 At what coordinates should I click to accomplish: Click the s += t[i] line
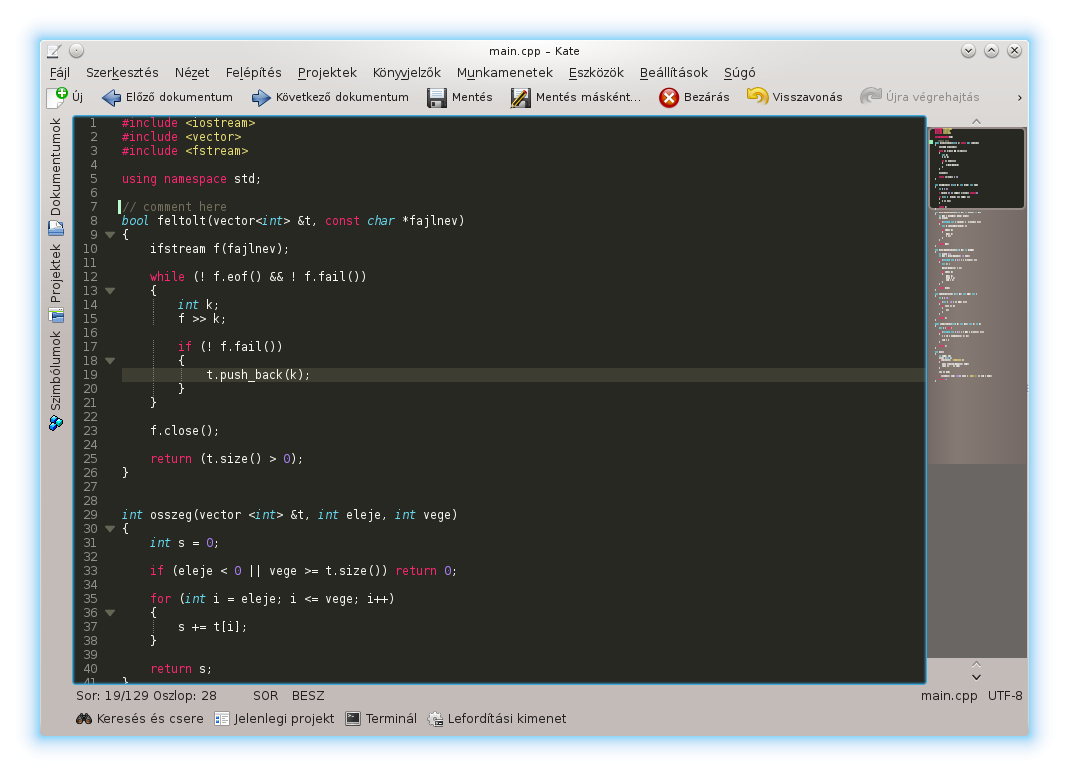pos(212,626)
